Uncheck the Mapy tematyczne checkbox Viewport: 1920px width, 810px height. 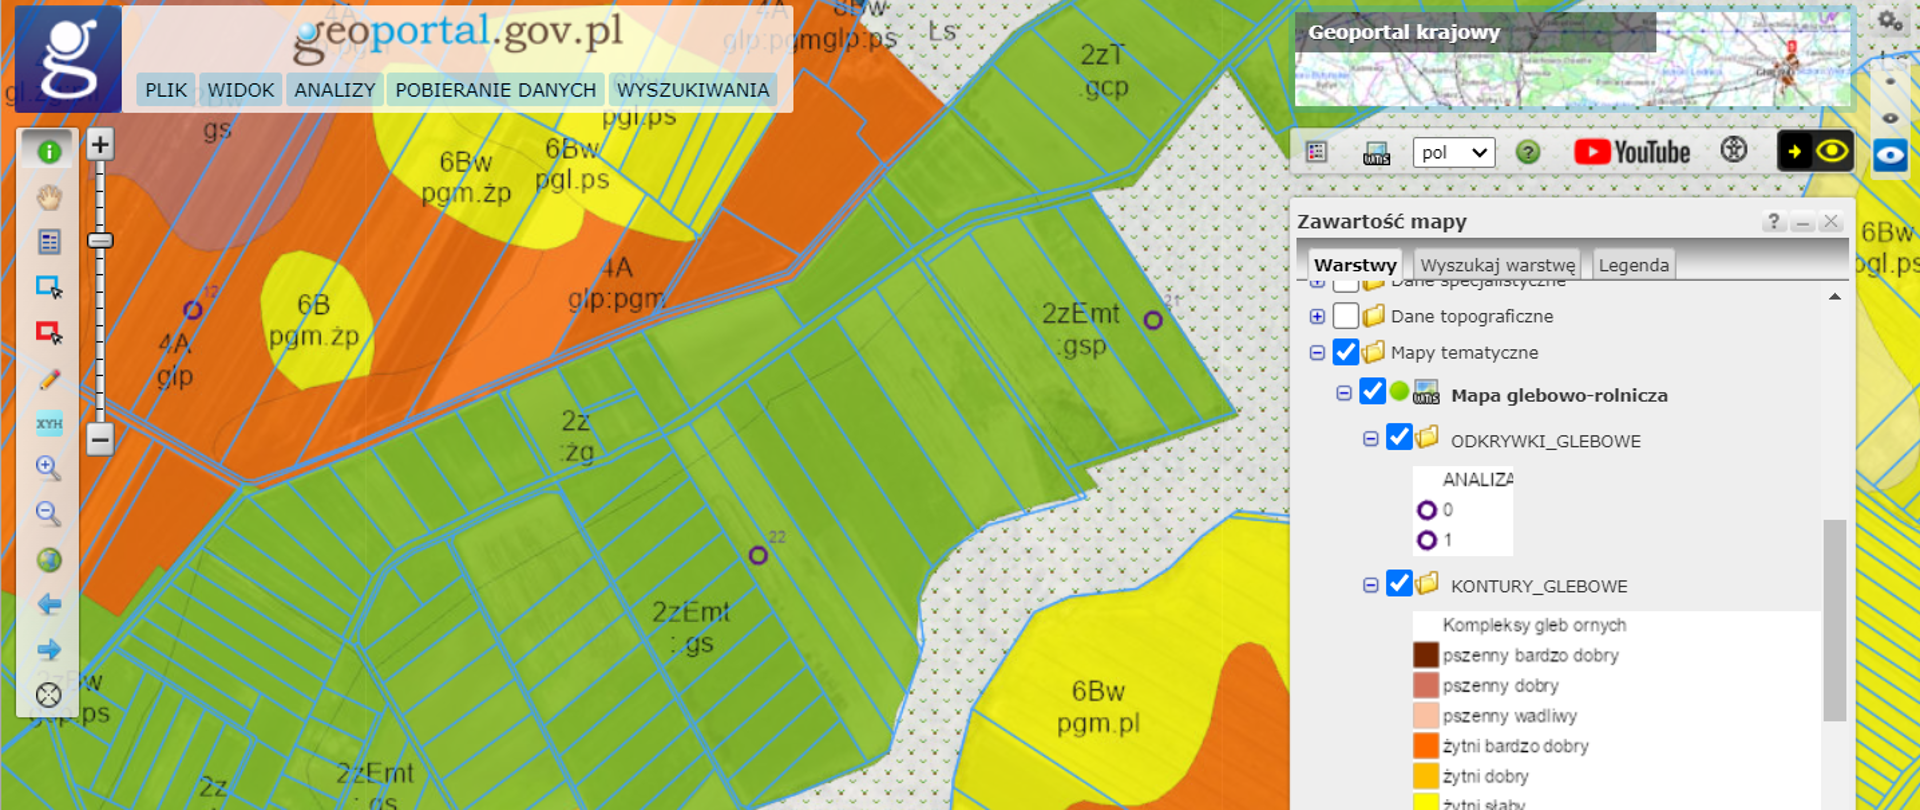click(1346, 352)
